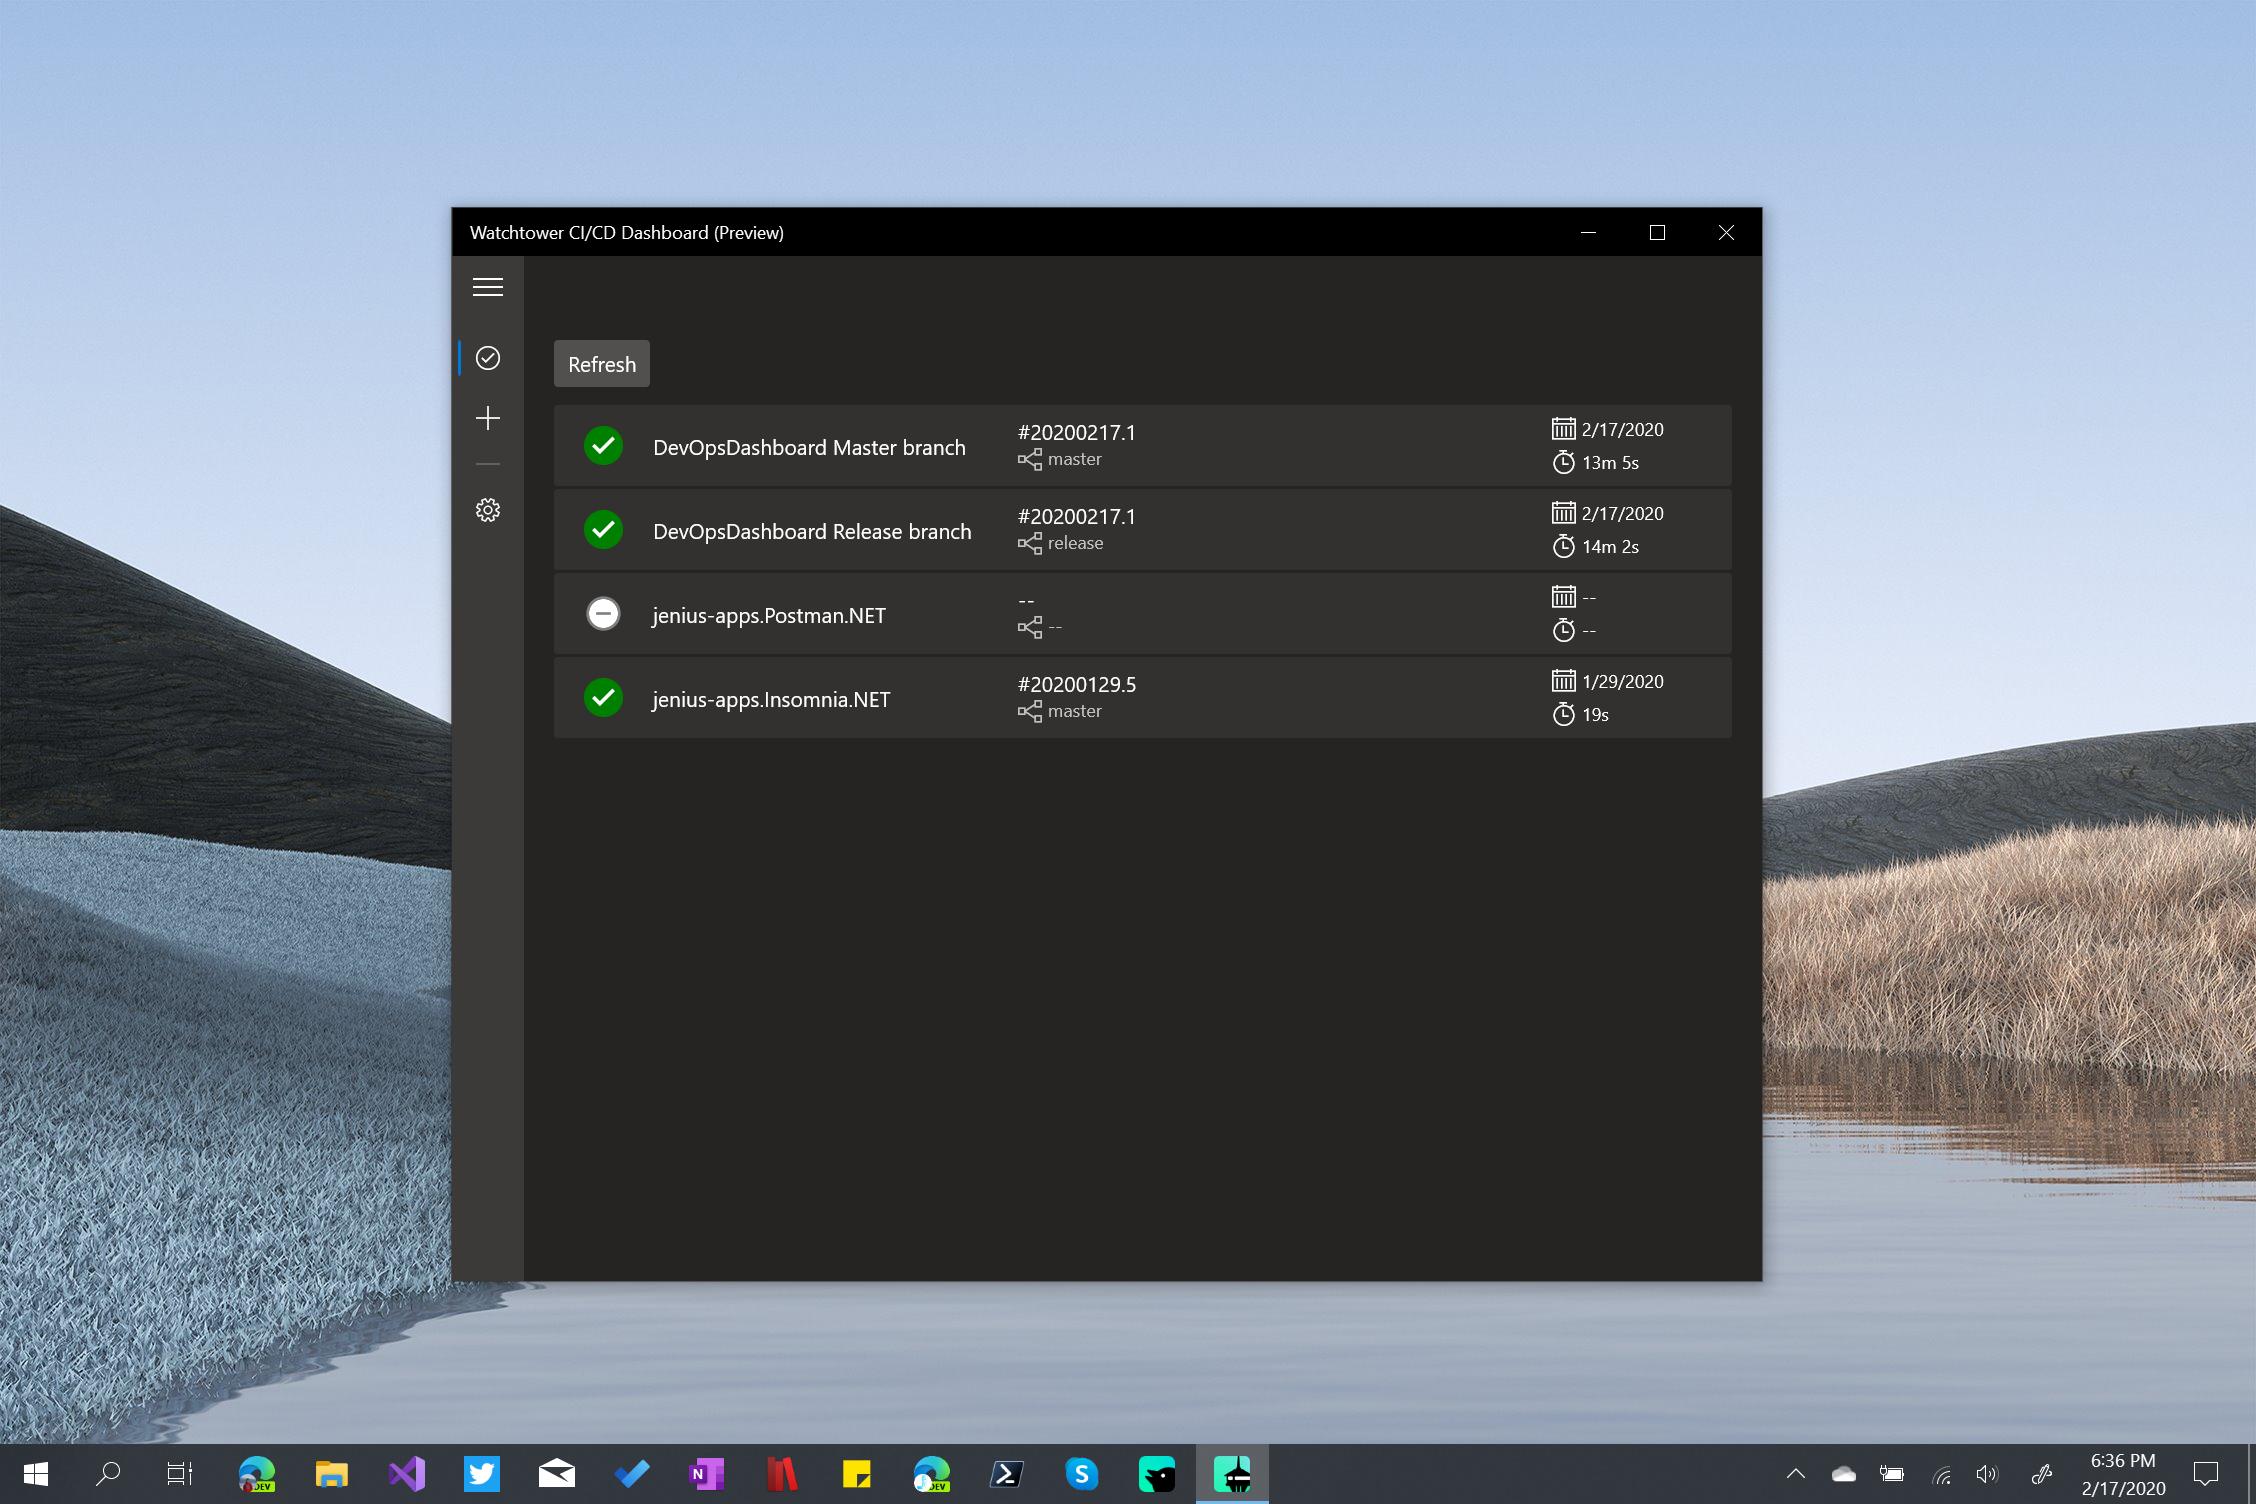Open PowerShell from taskbar
Screen dimensions: 2256x1504
[x=1007, y=1474]
